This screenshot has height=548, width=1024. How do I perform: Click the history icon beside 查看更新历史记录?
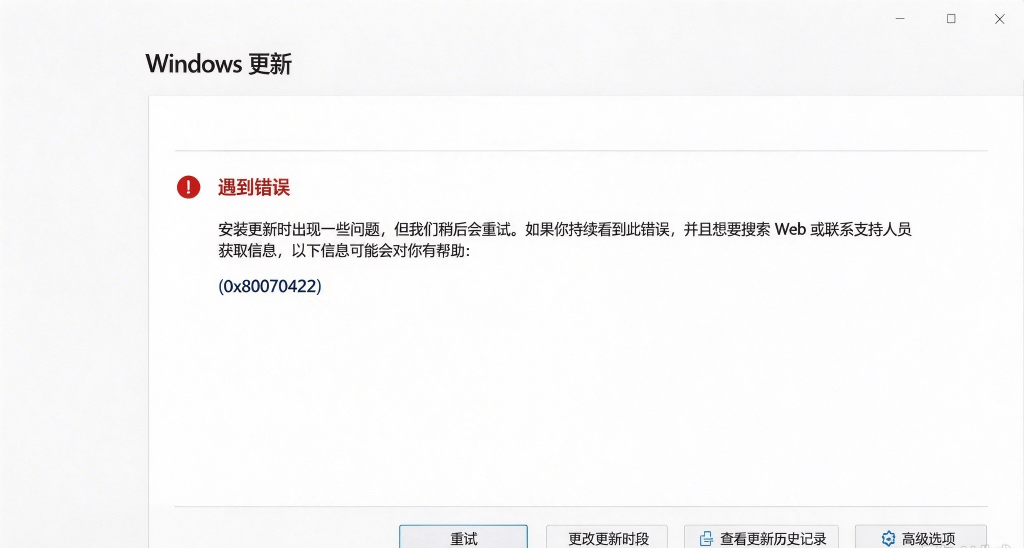[x=706, y=539]
